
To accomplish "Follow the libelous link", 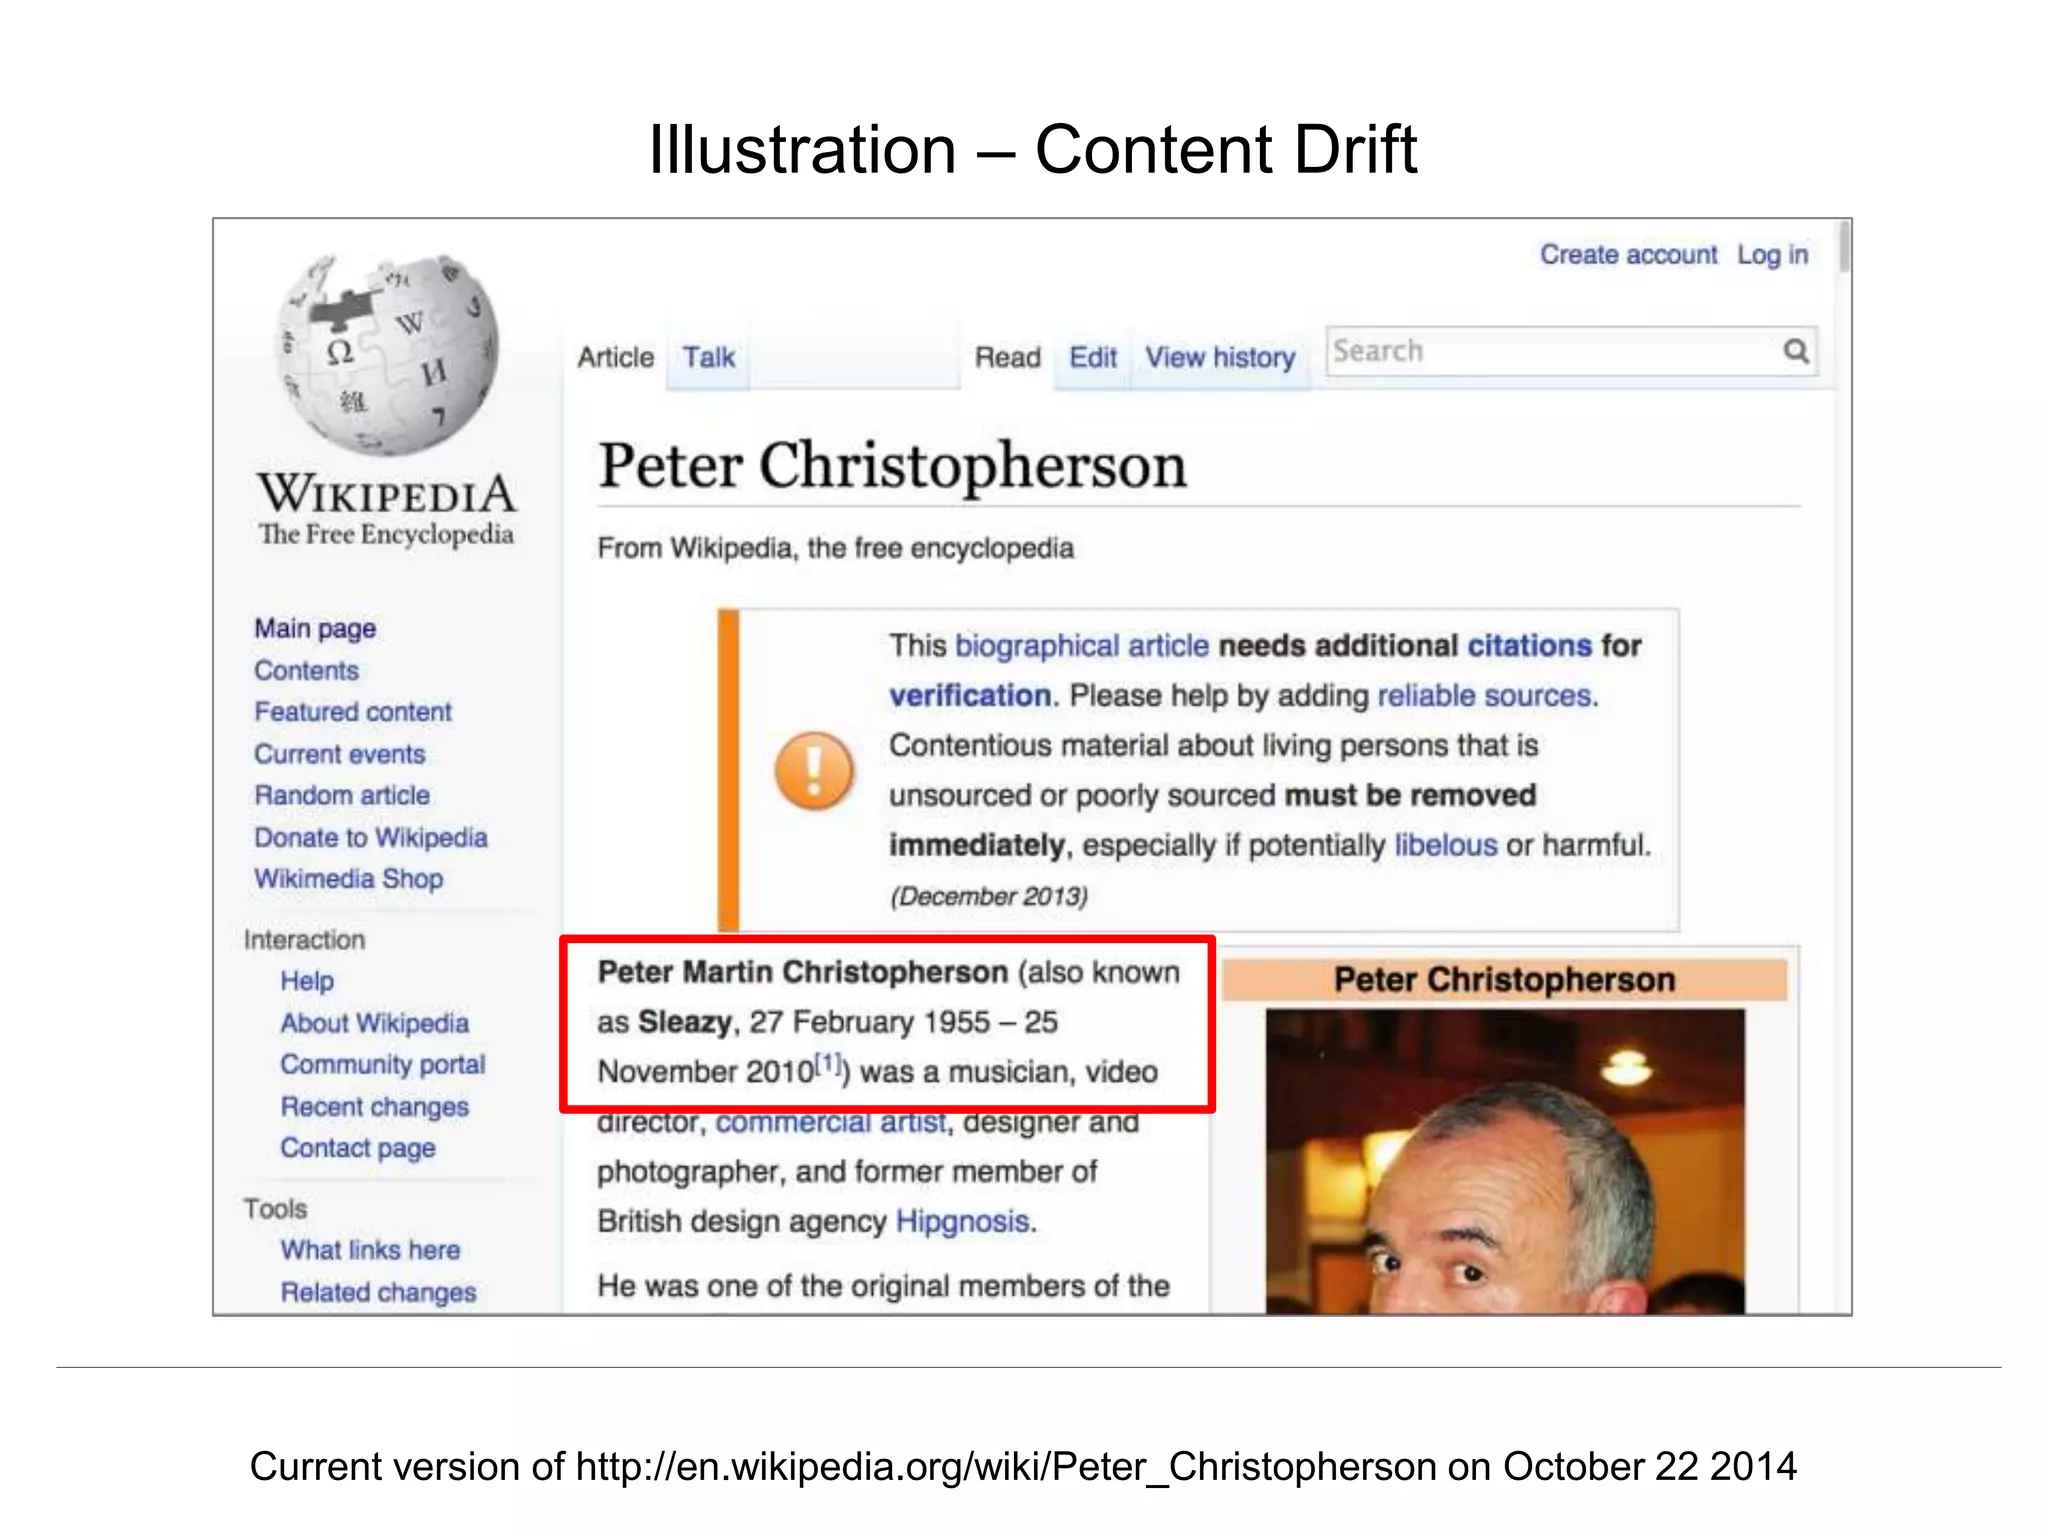I will (1446, 846).
